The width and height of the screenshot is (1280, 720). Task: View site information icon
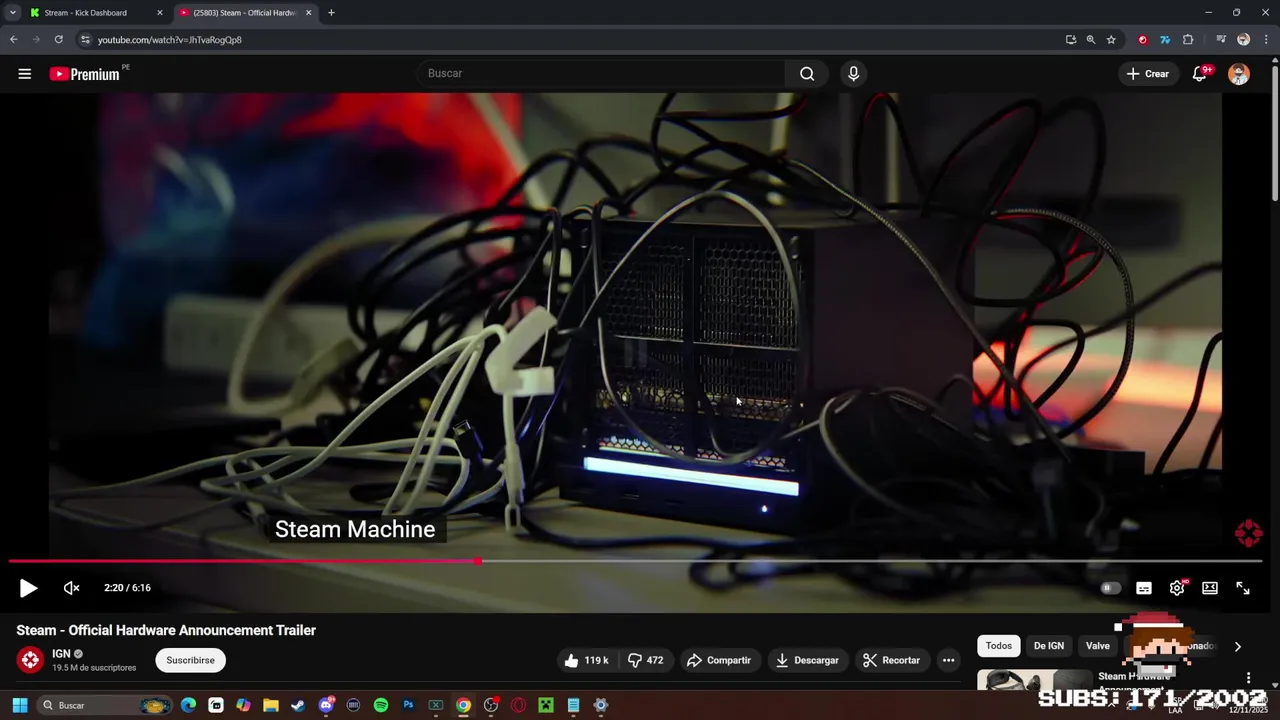coord(85,40)
